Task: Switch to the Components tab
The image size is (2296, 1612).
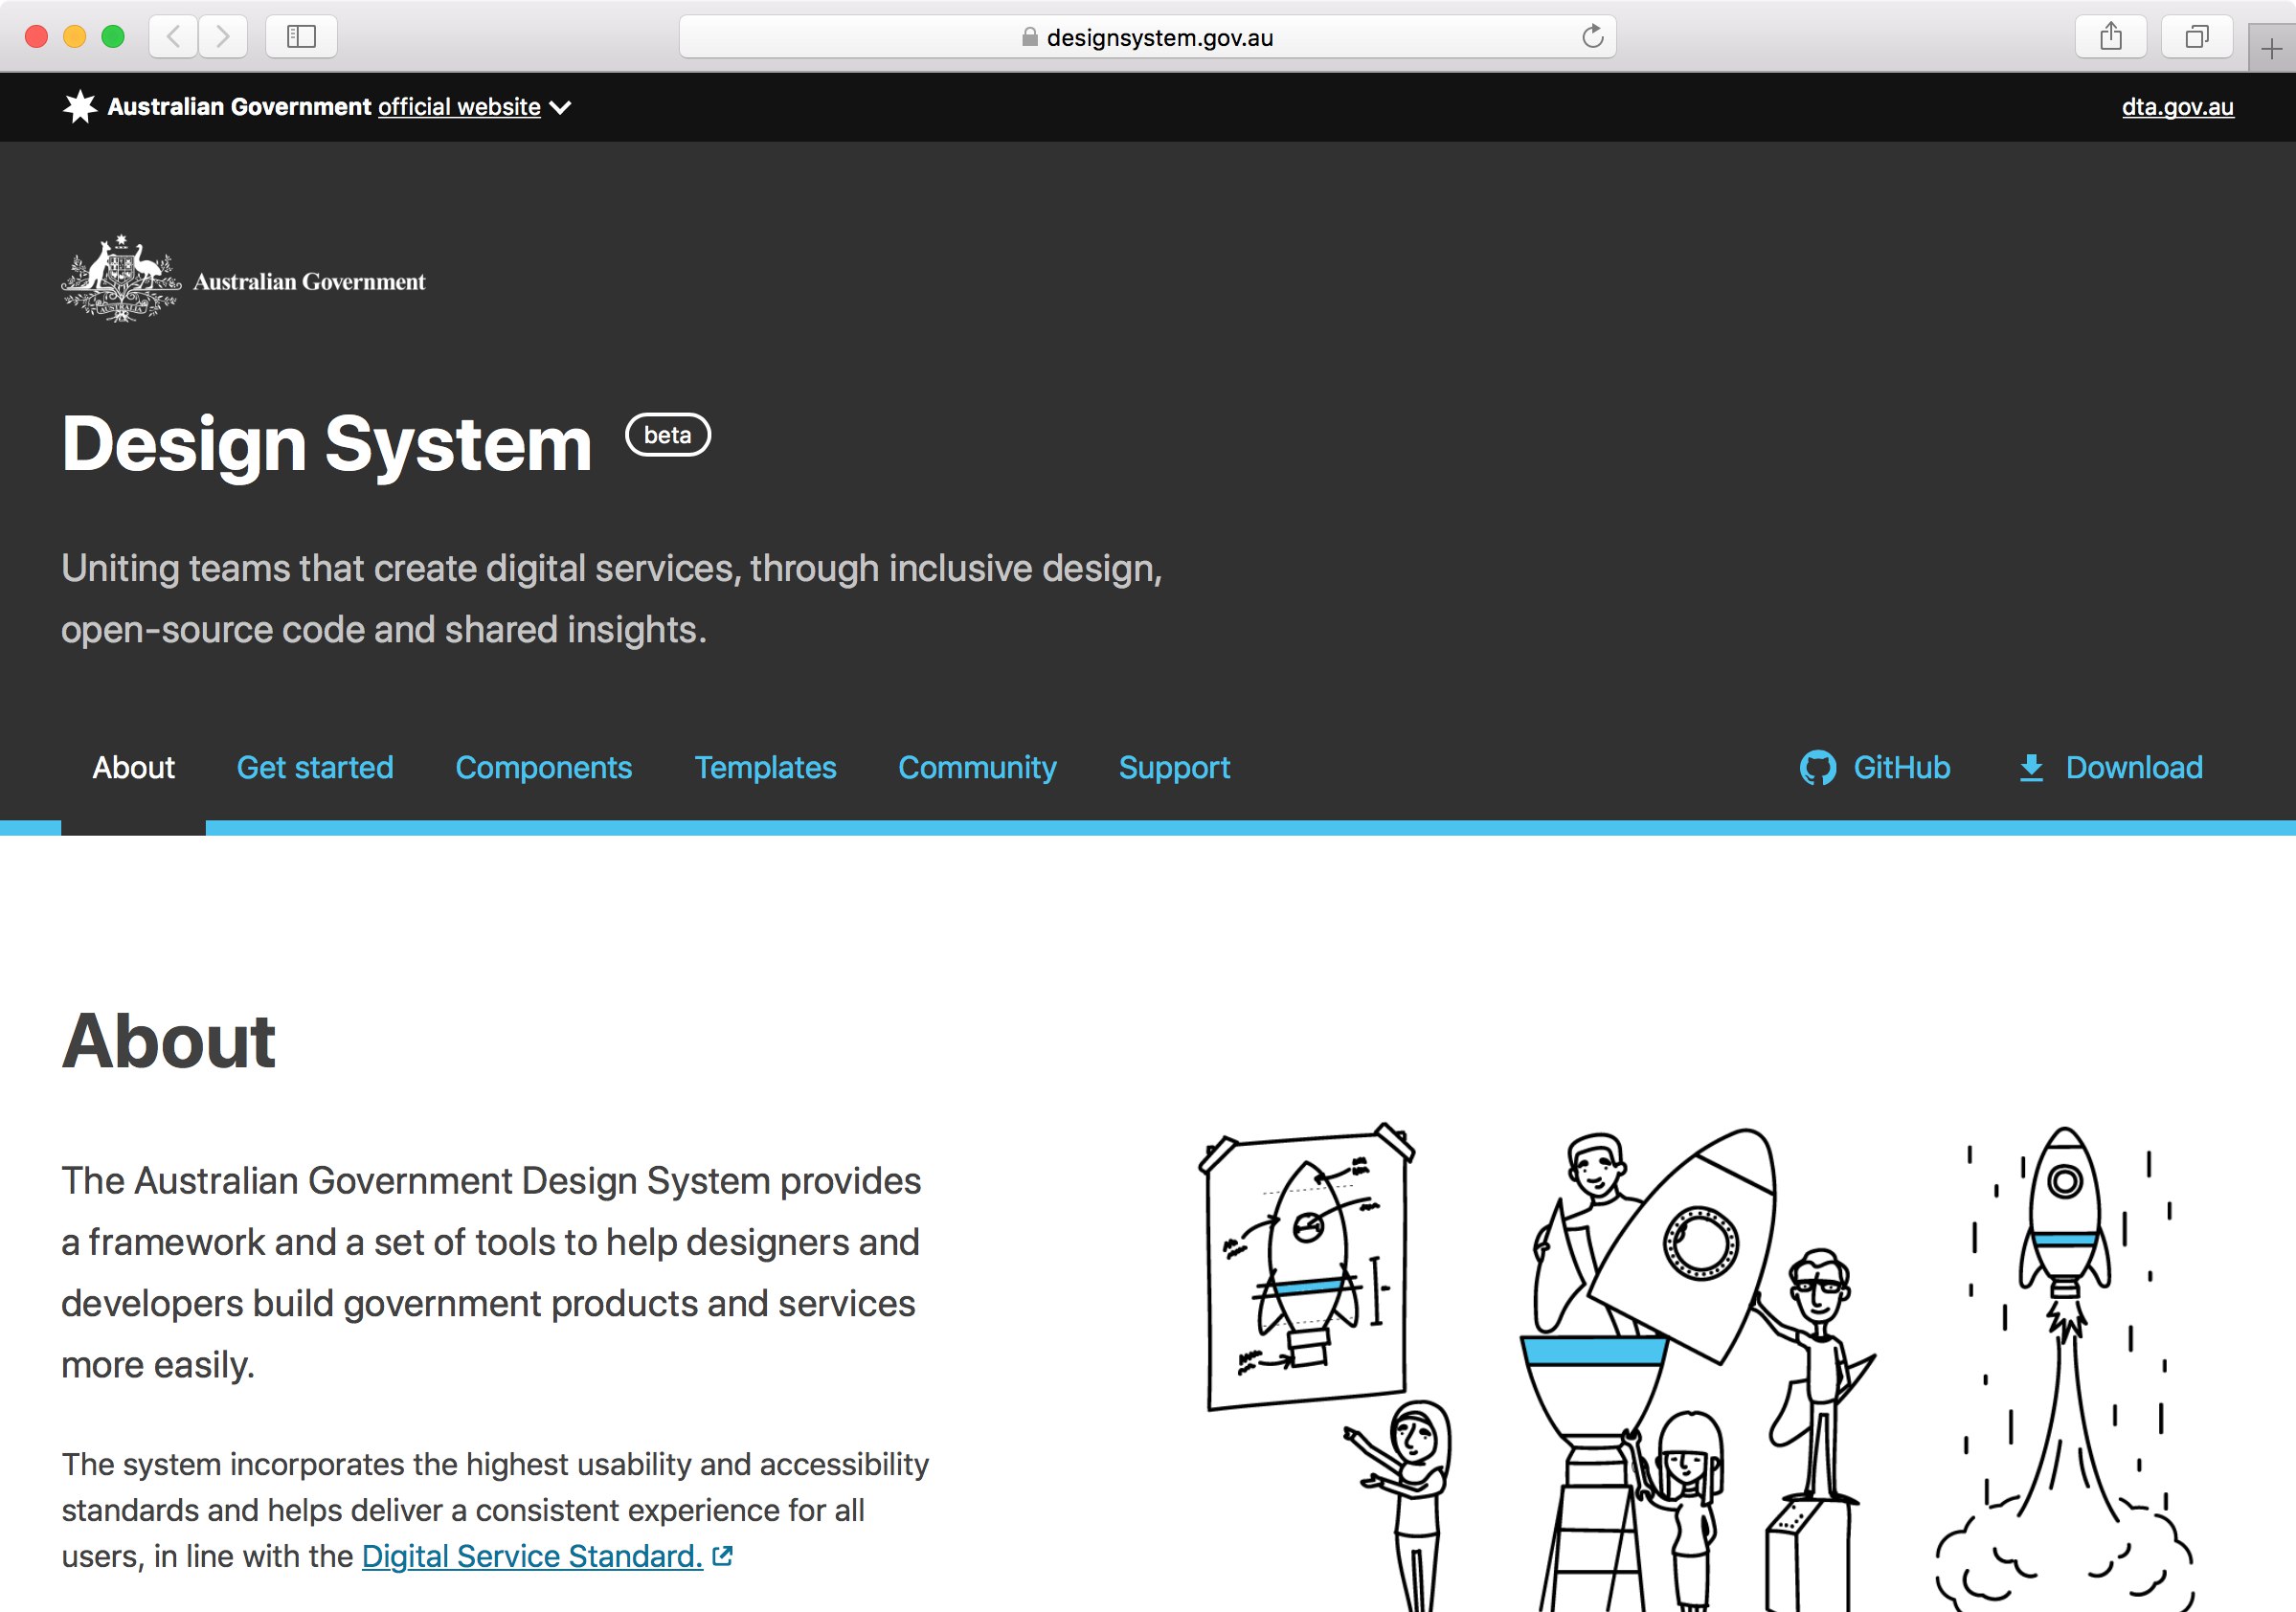Action: [x=544, y=768]
